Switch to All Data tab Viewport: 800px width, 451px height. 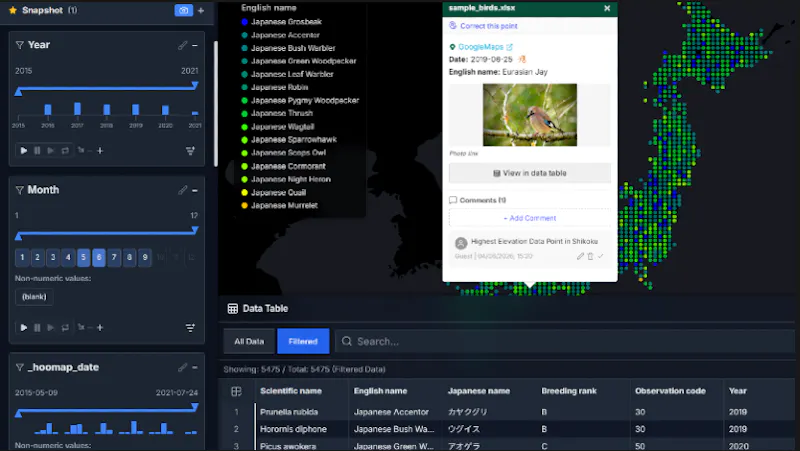(249, 341)
